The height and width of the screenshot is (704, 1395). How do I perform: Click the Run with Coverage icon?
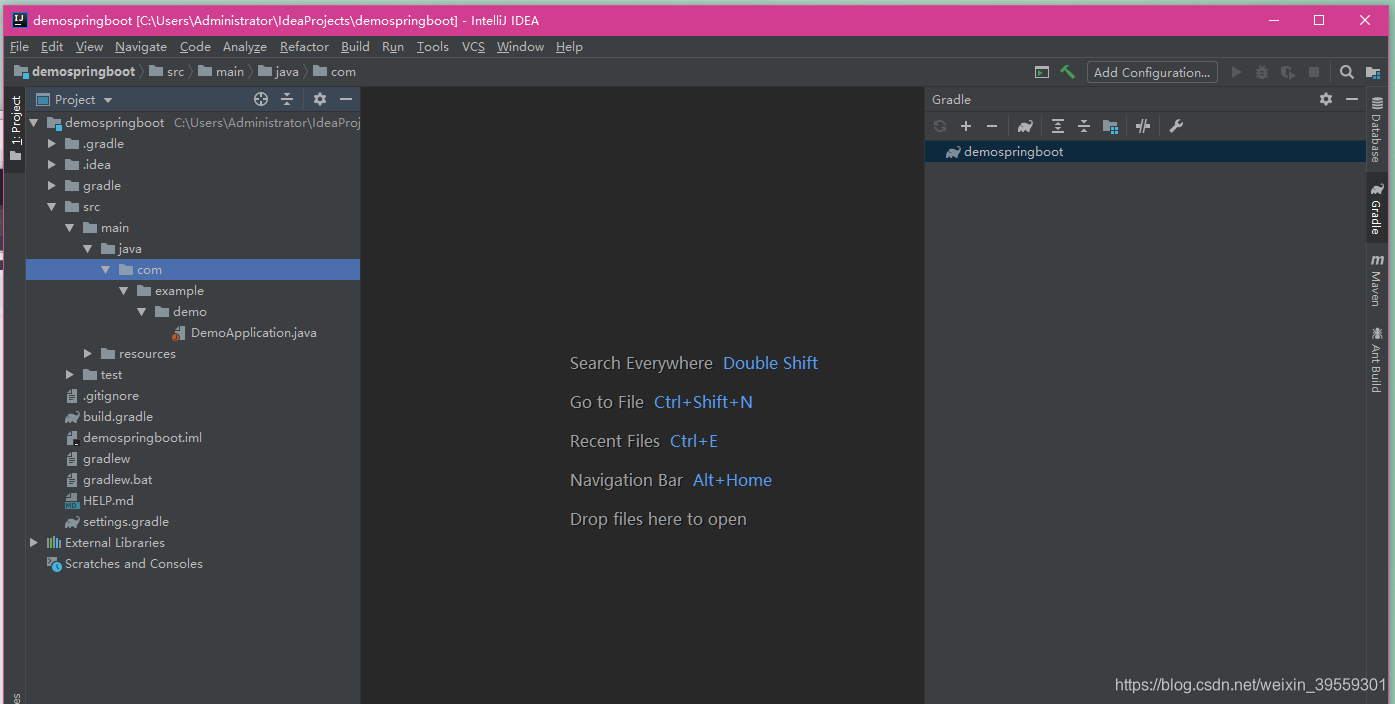click(x=1288, y=72)
